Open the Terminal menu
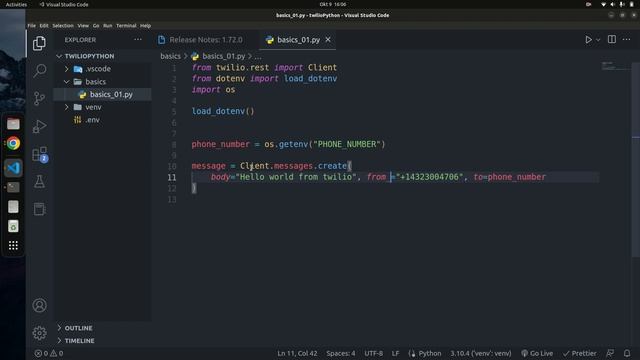Screen dimensions: 640x360 126,25
